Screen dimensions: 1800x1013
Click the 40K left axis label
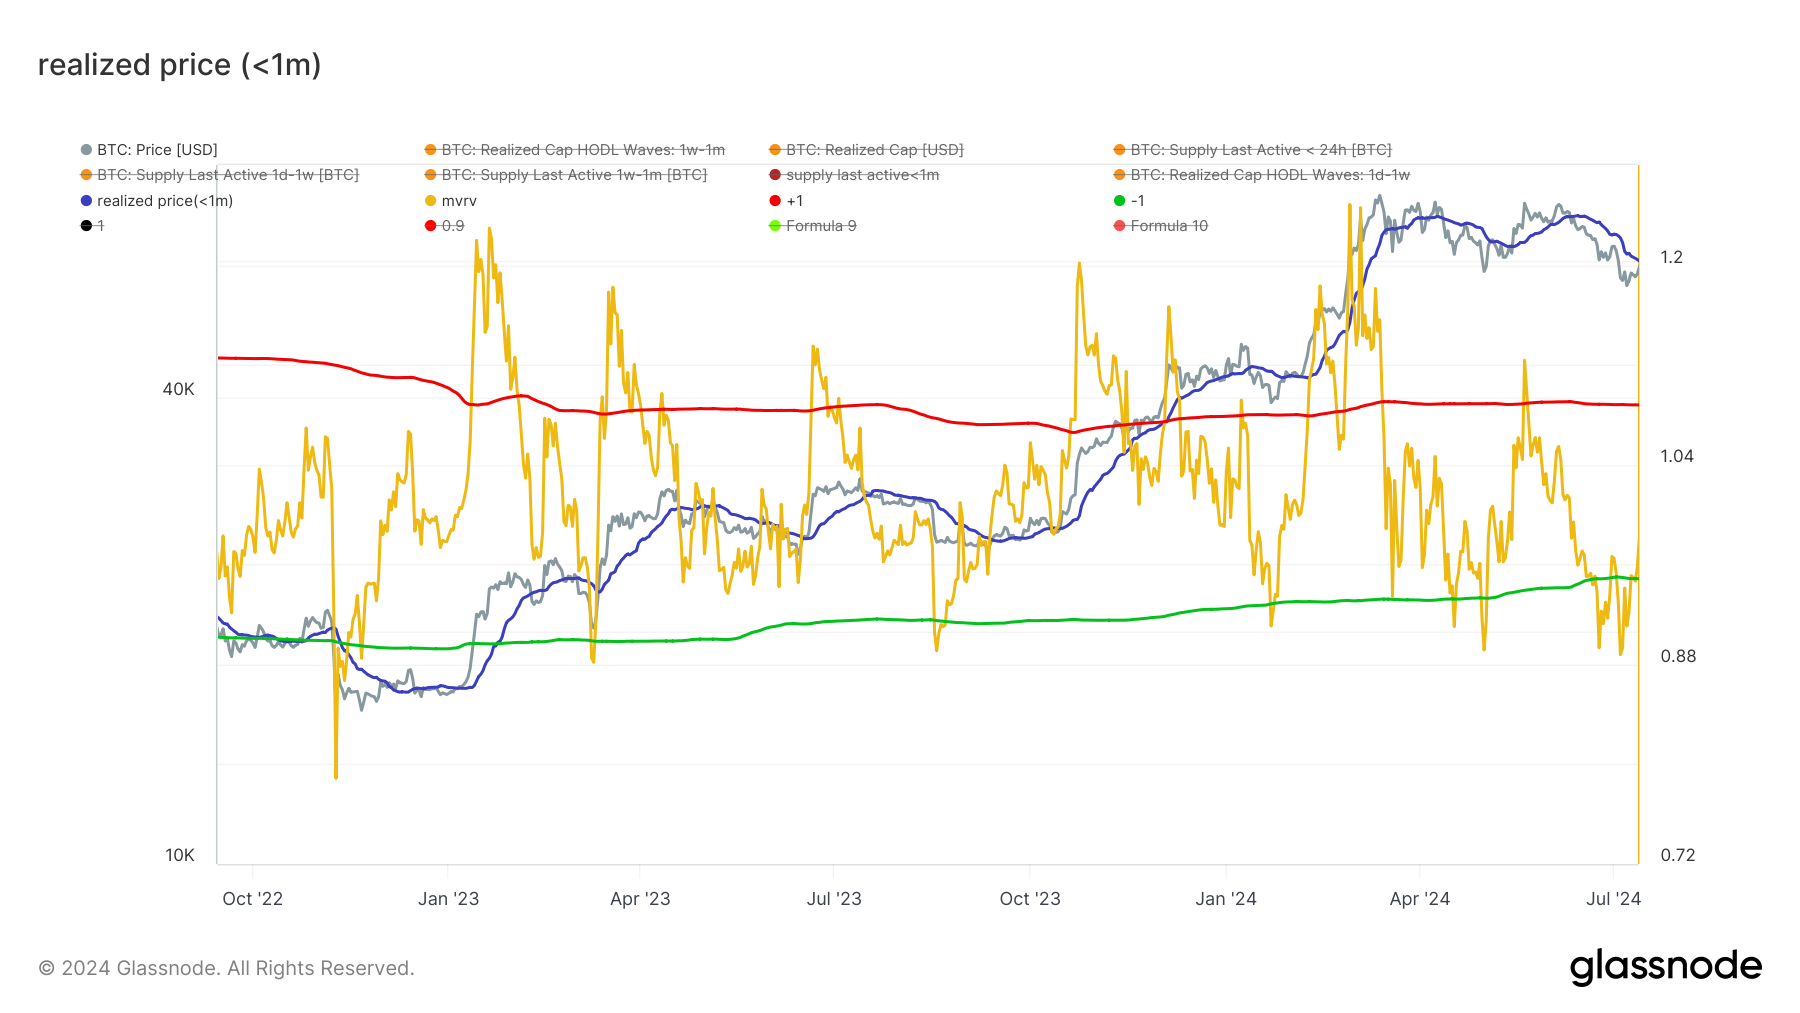179,389
